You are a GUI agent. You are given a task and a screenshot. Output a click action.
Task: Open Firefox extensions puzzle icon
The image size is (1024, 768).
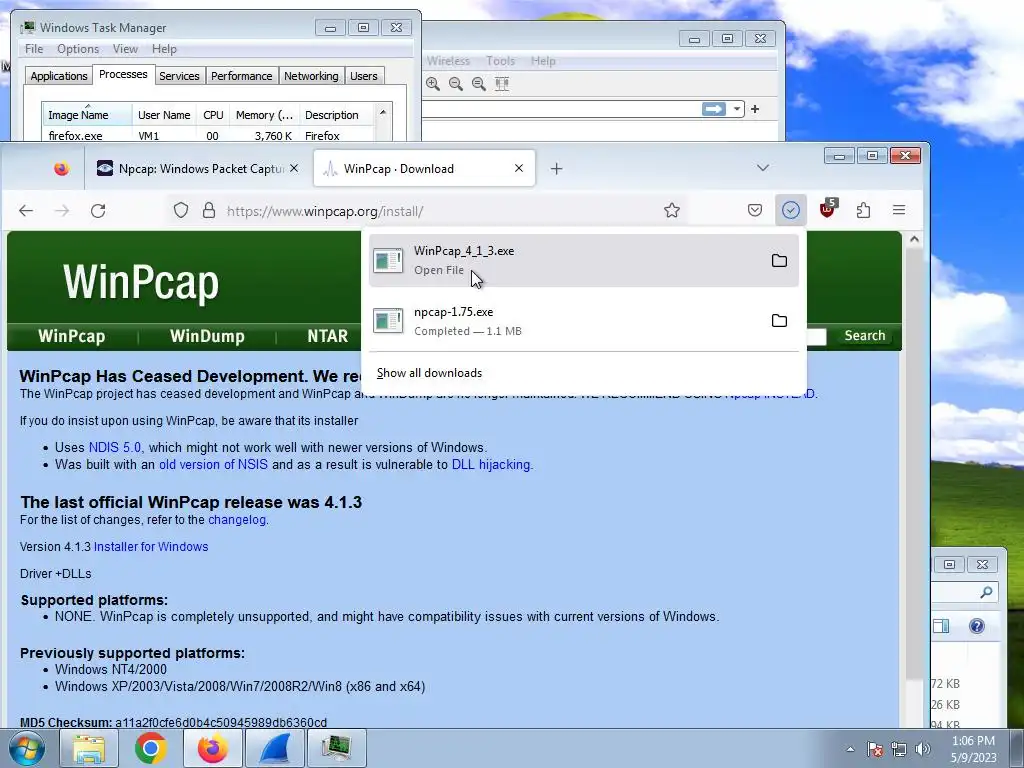point(863,210)
